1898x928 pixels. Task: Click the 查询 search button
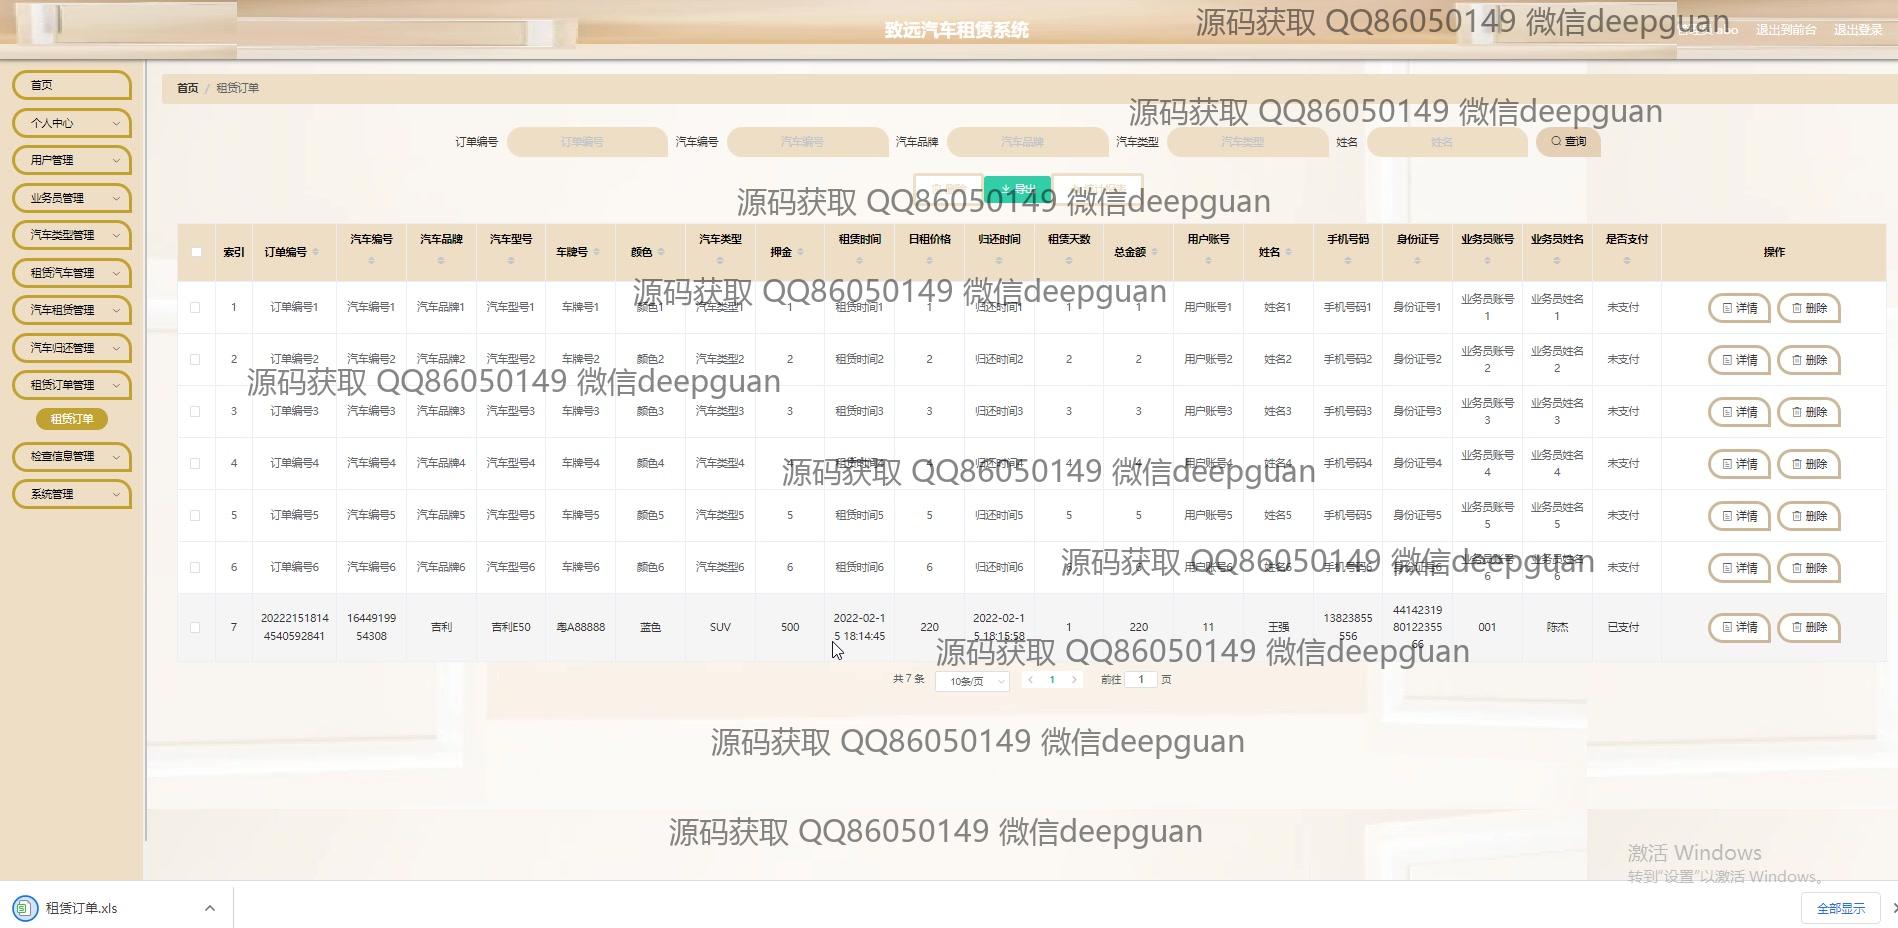[1569, 142]
